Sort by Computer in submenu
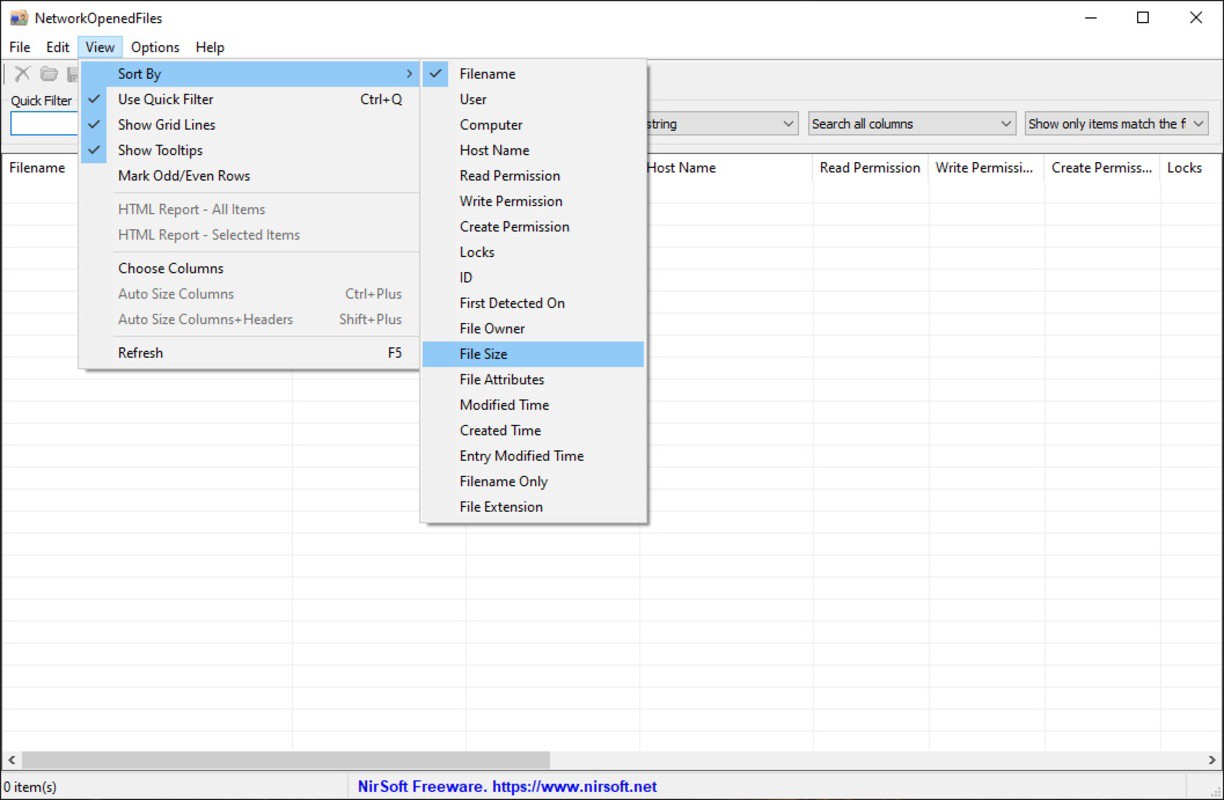 coord(533,125)
